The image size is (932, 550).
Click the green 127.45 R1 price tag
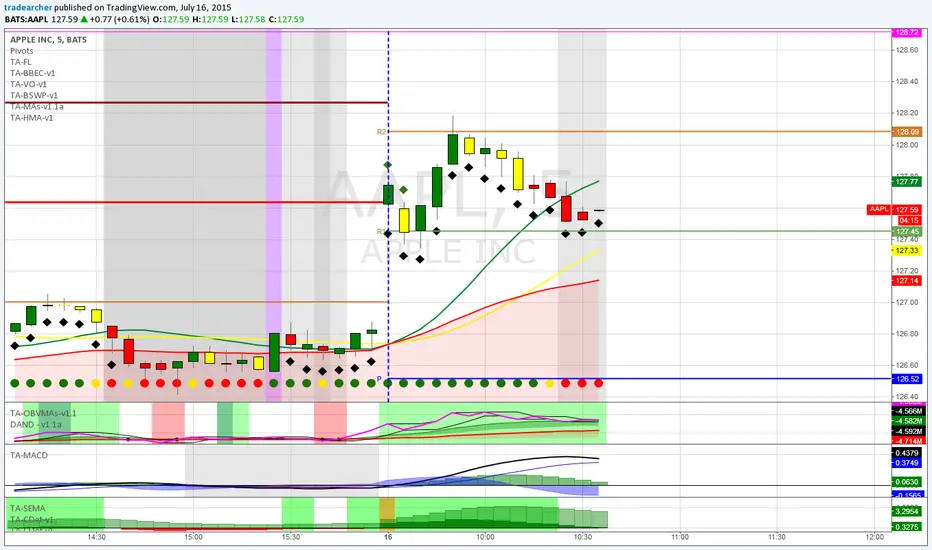pos(907,232)
